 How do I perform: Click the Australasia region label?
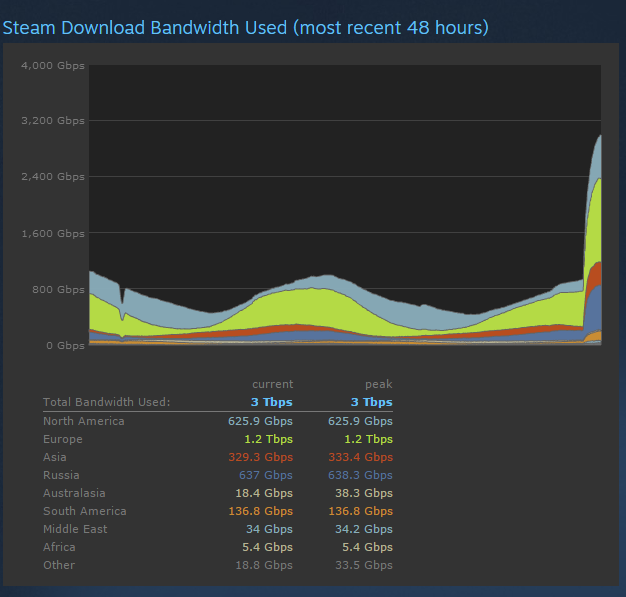pos(74,493)
